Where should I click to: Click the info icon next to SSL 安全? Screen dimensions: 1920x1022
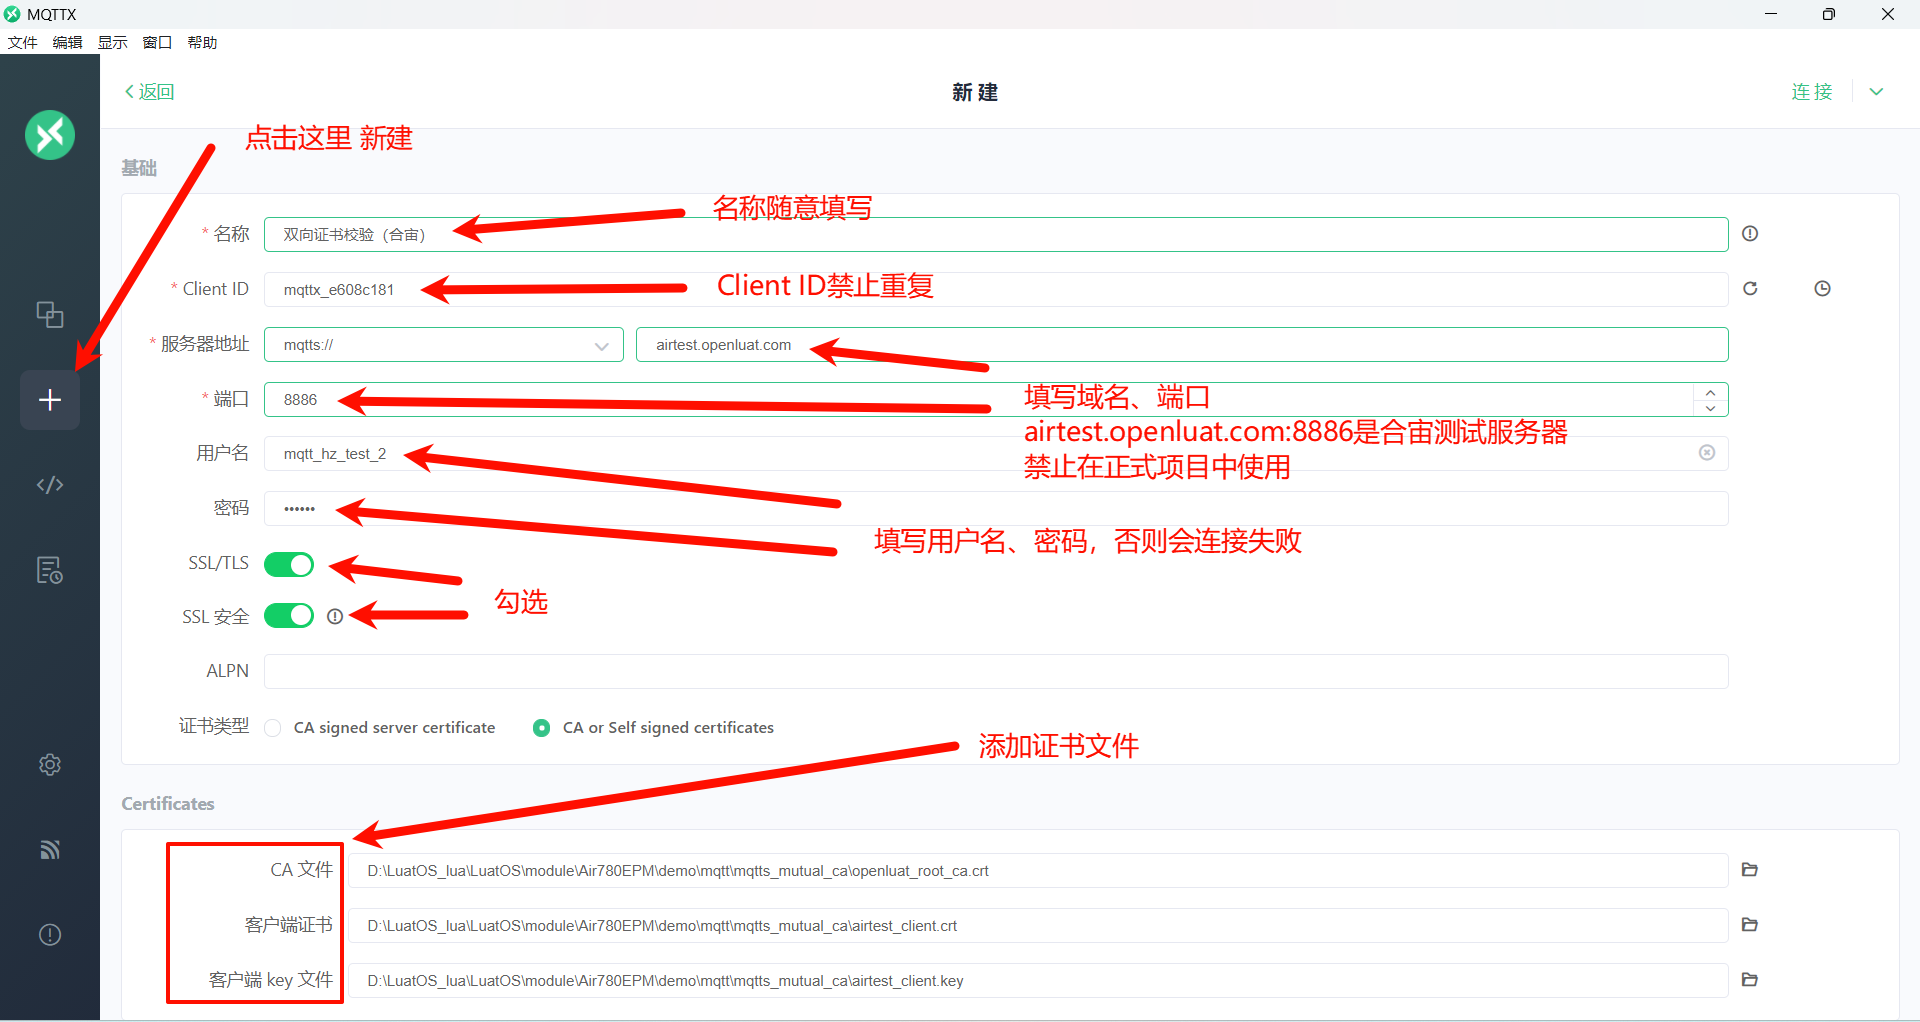pyautogui.click(x=335, y=617)
